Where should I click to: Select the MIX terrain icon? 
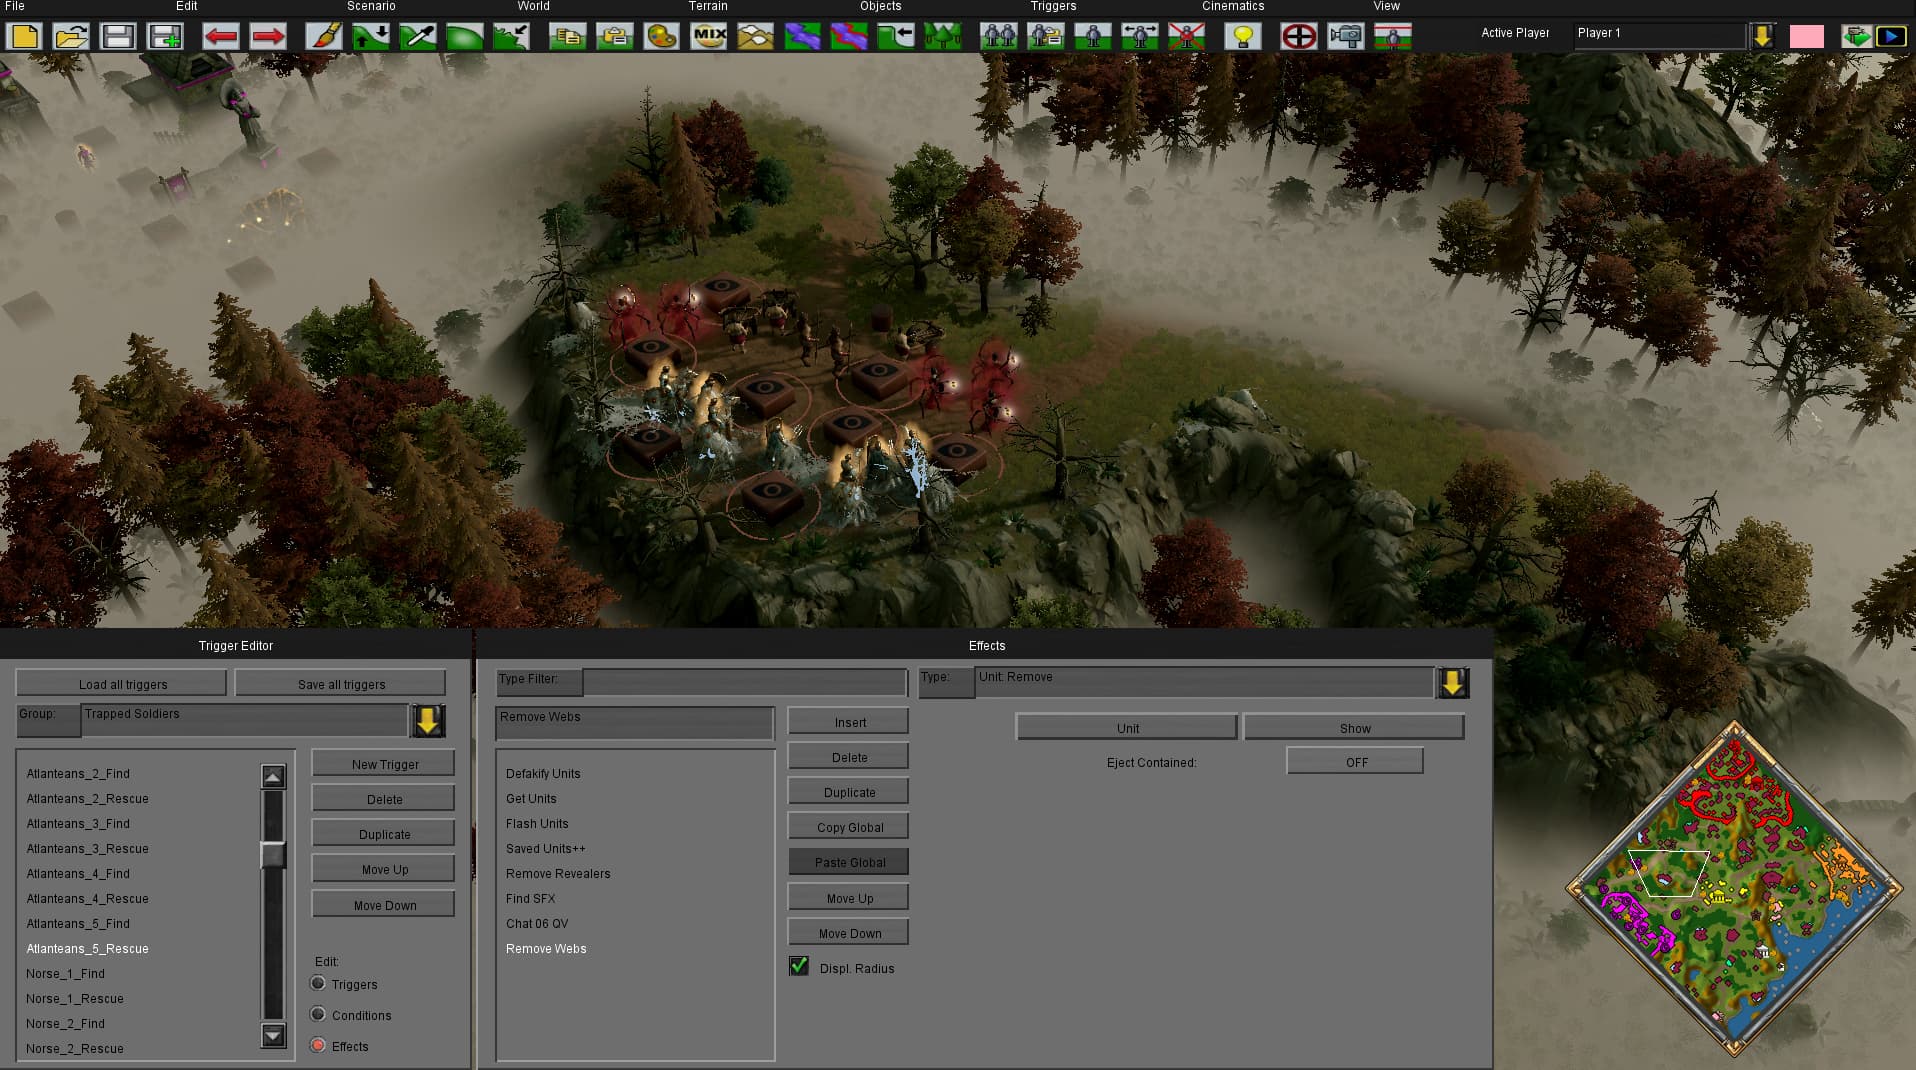(708, 37)
